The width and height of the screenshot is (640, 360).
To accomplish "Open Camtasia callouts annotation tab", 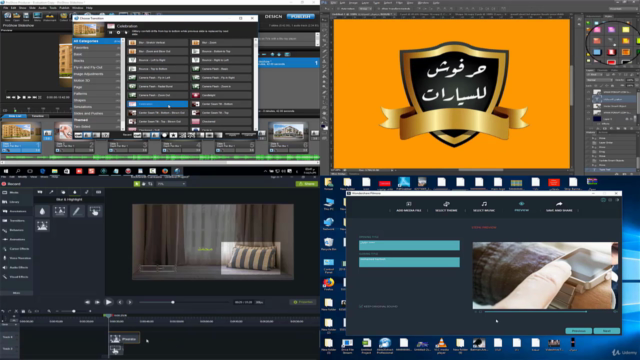I will (40, 192).
